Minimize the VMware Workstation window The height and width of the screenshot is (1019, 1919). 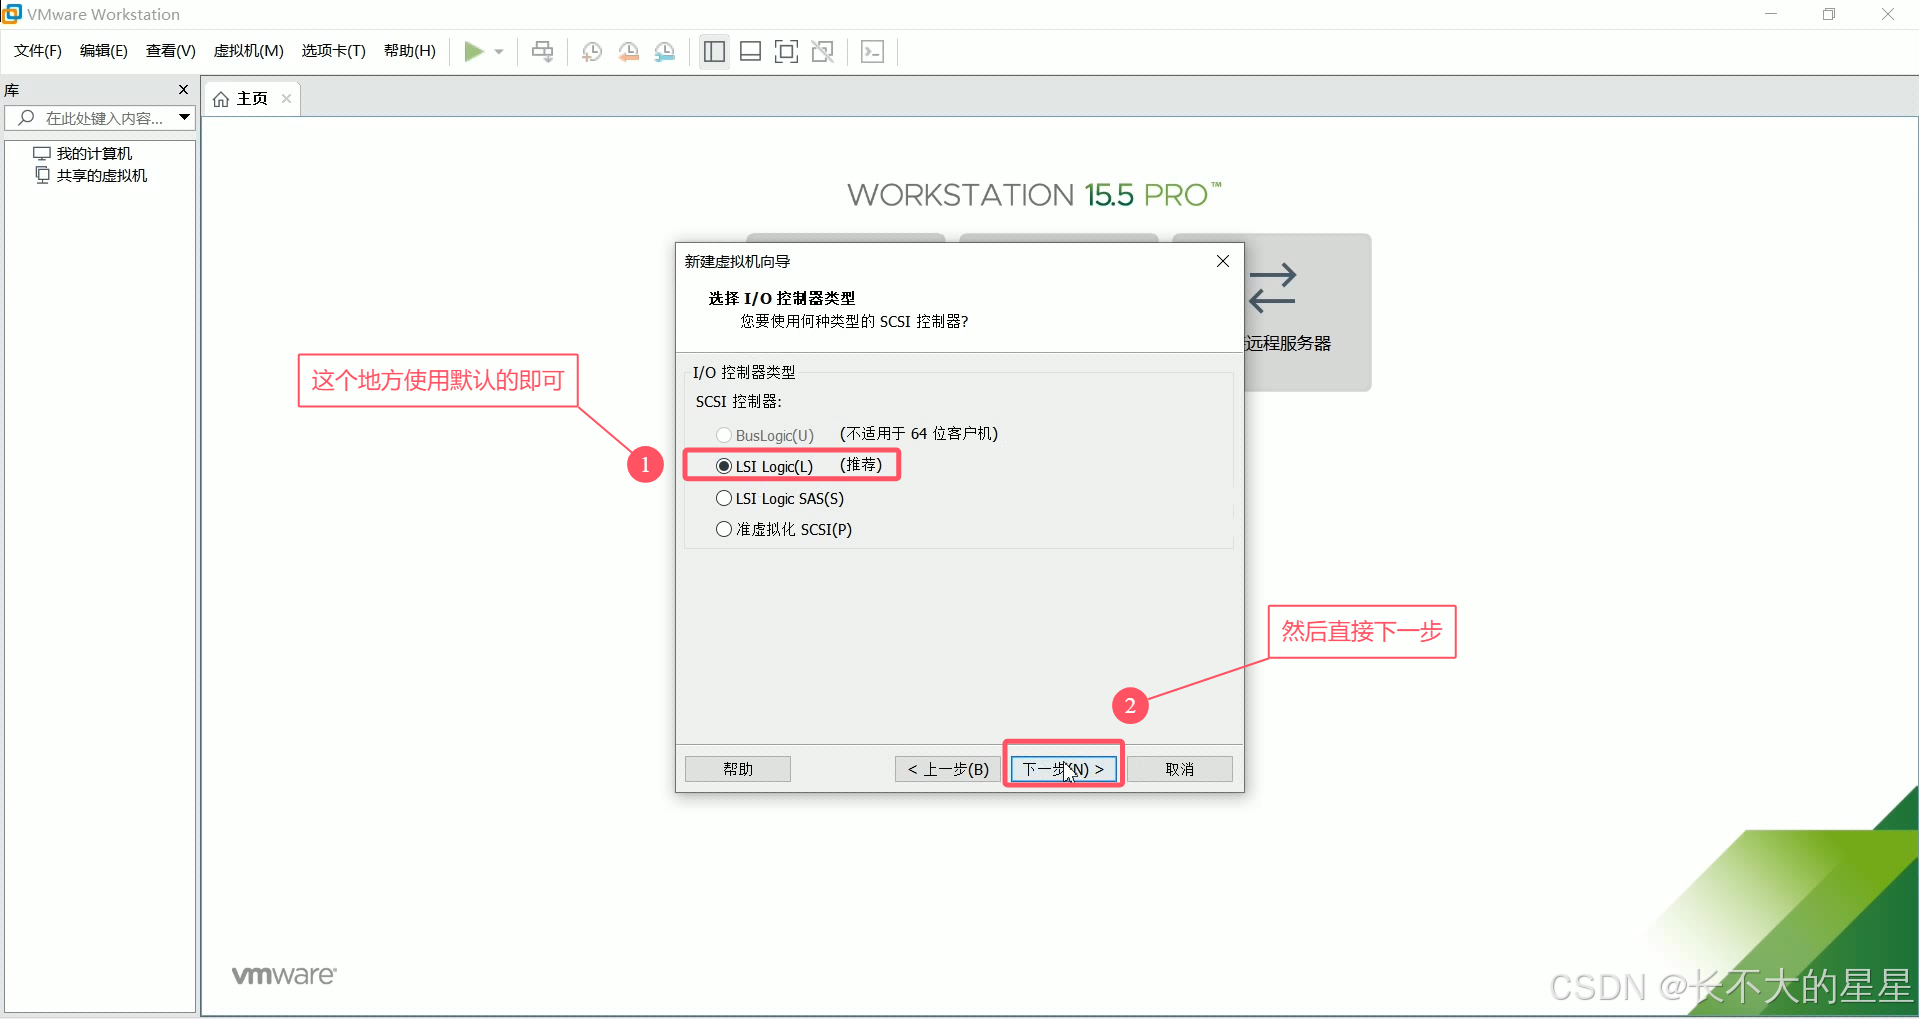pos(1771,14)
